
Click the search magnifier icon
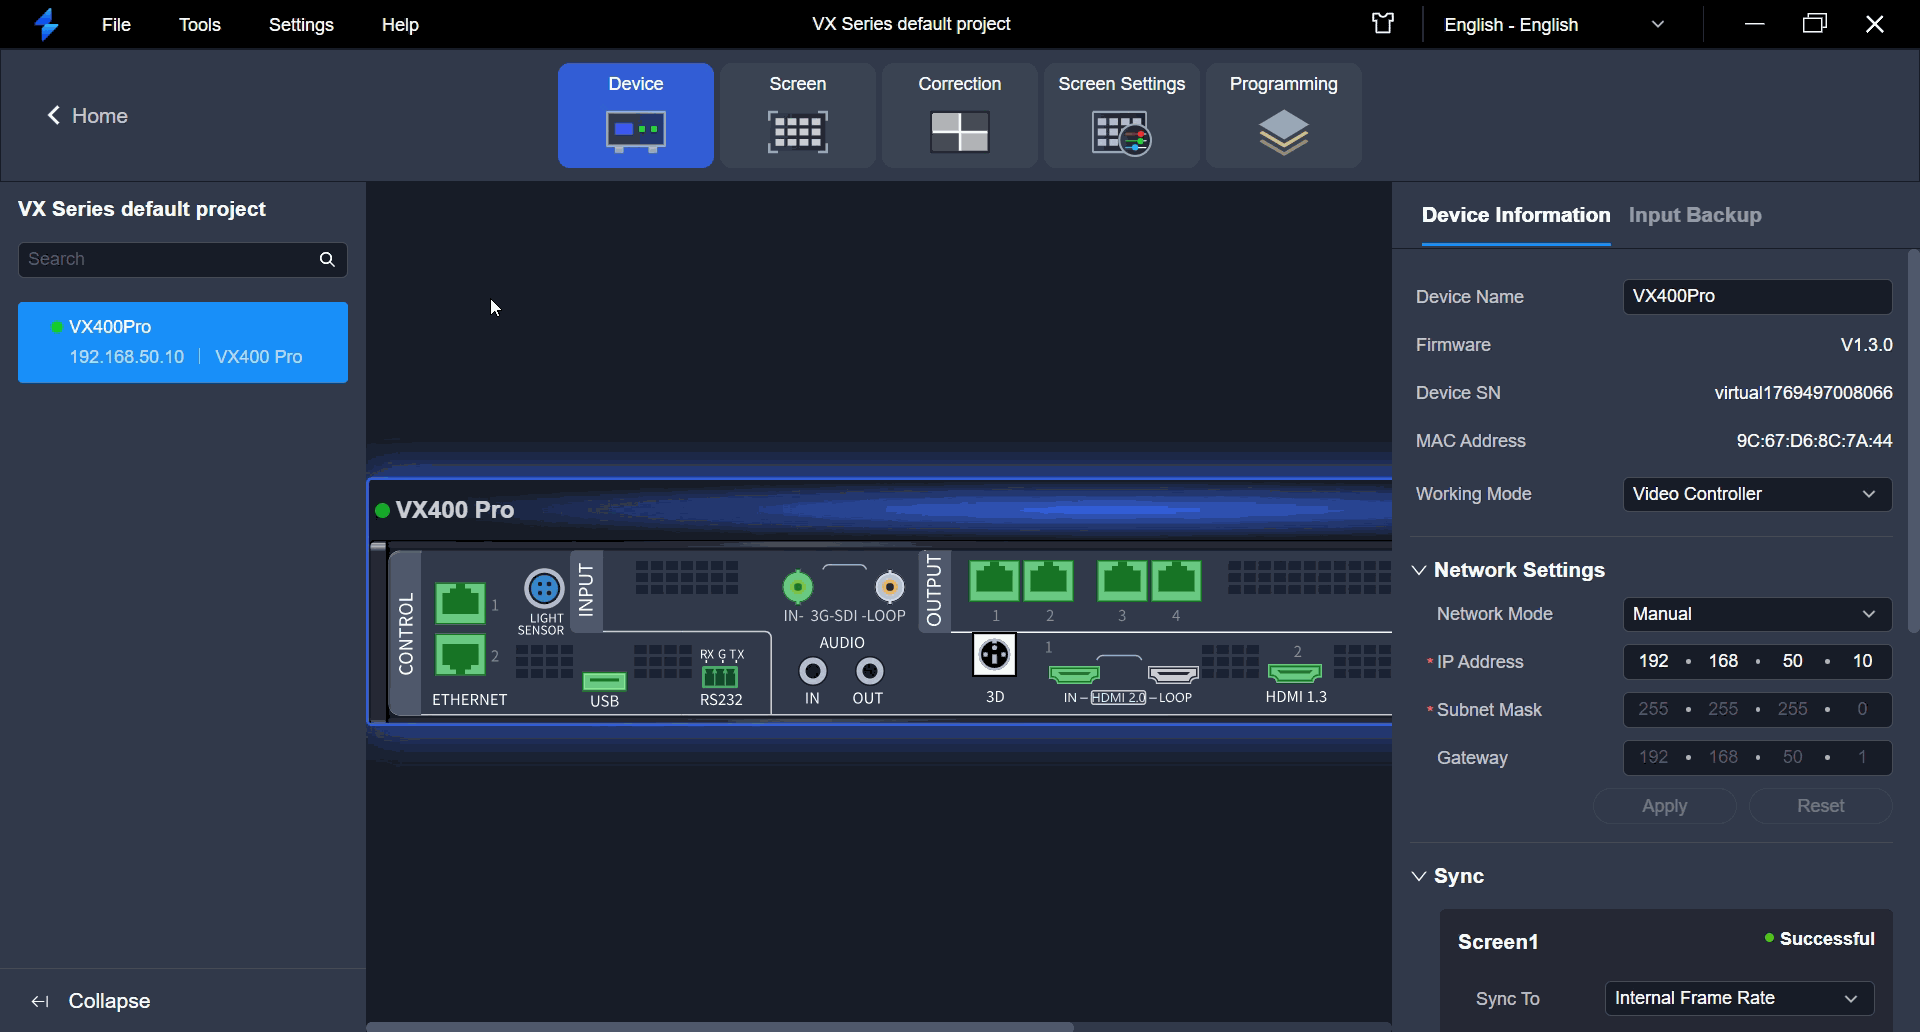[327, 259]
